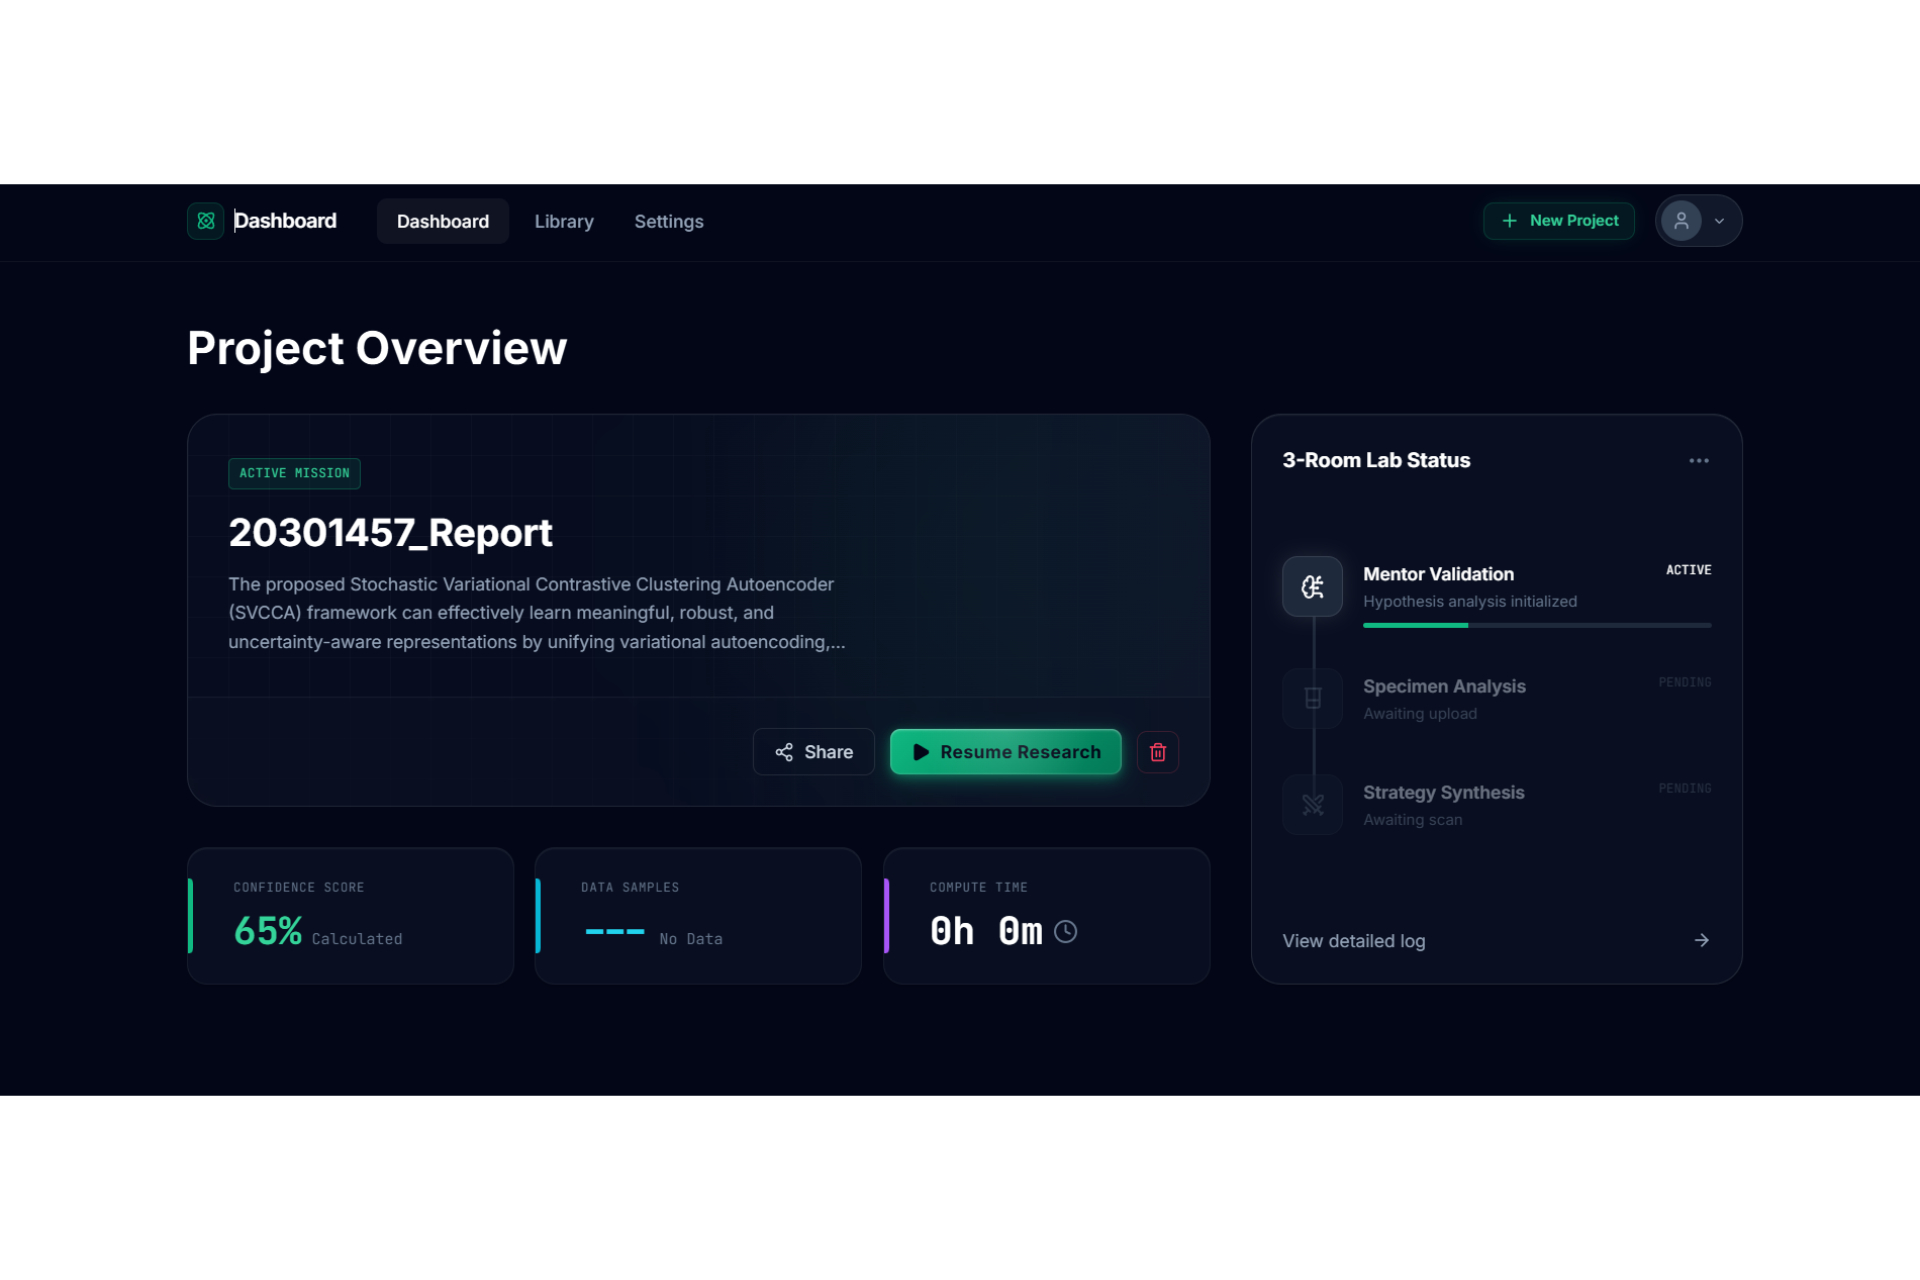Click the Confidence Score 65% card
This screenshot has height=1280, width=1920.
tap(350, 916)
